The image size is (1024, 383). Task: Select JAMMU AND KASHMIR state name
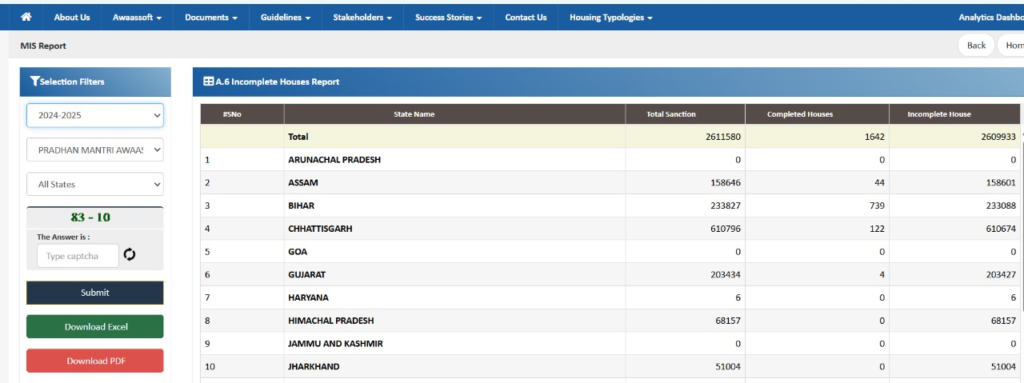335,344
